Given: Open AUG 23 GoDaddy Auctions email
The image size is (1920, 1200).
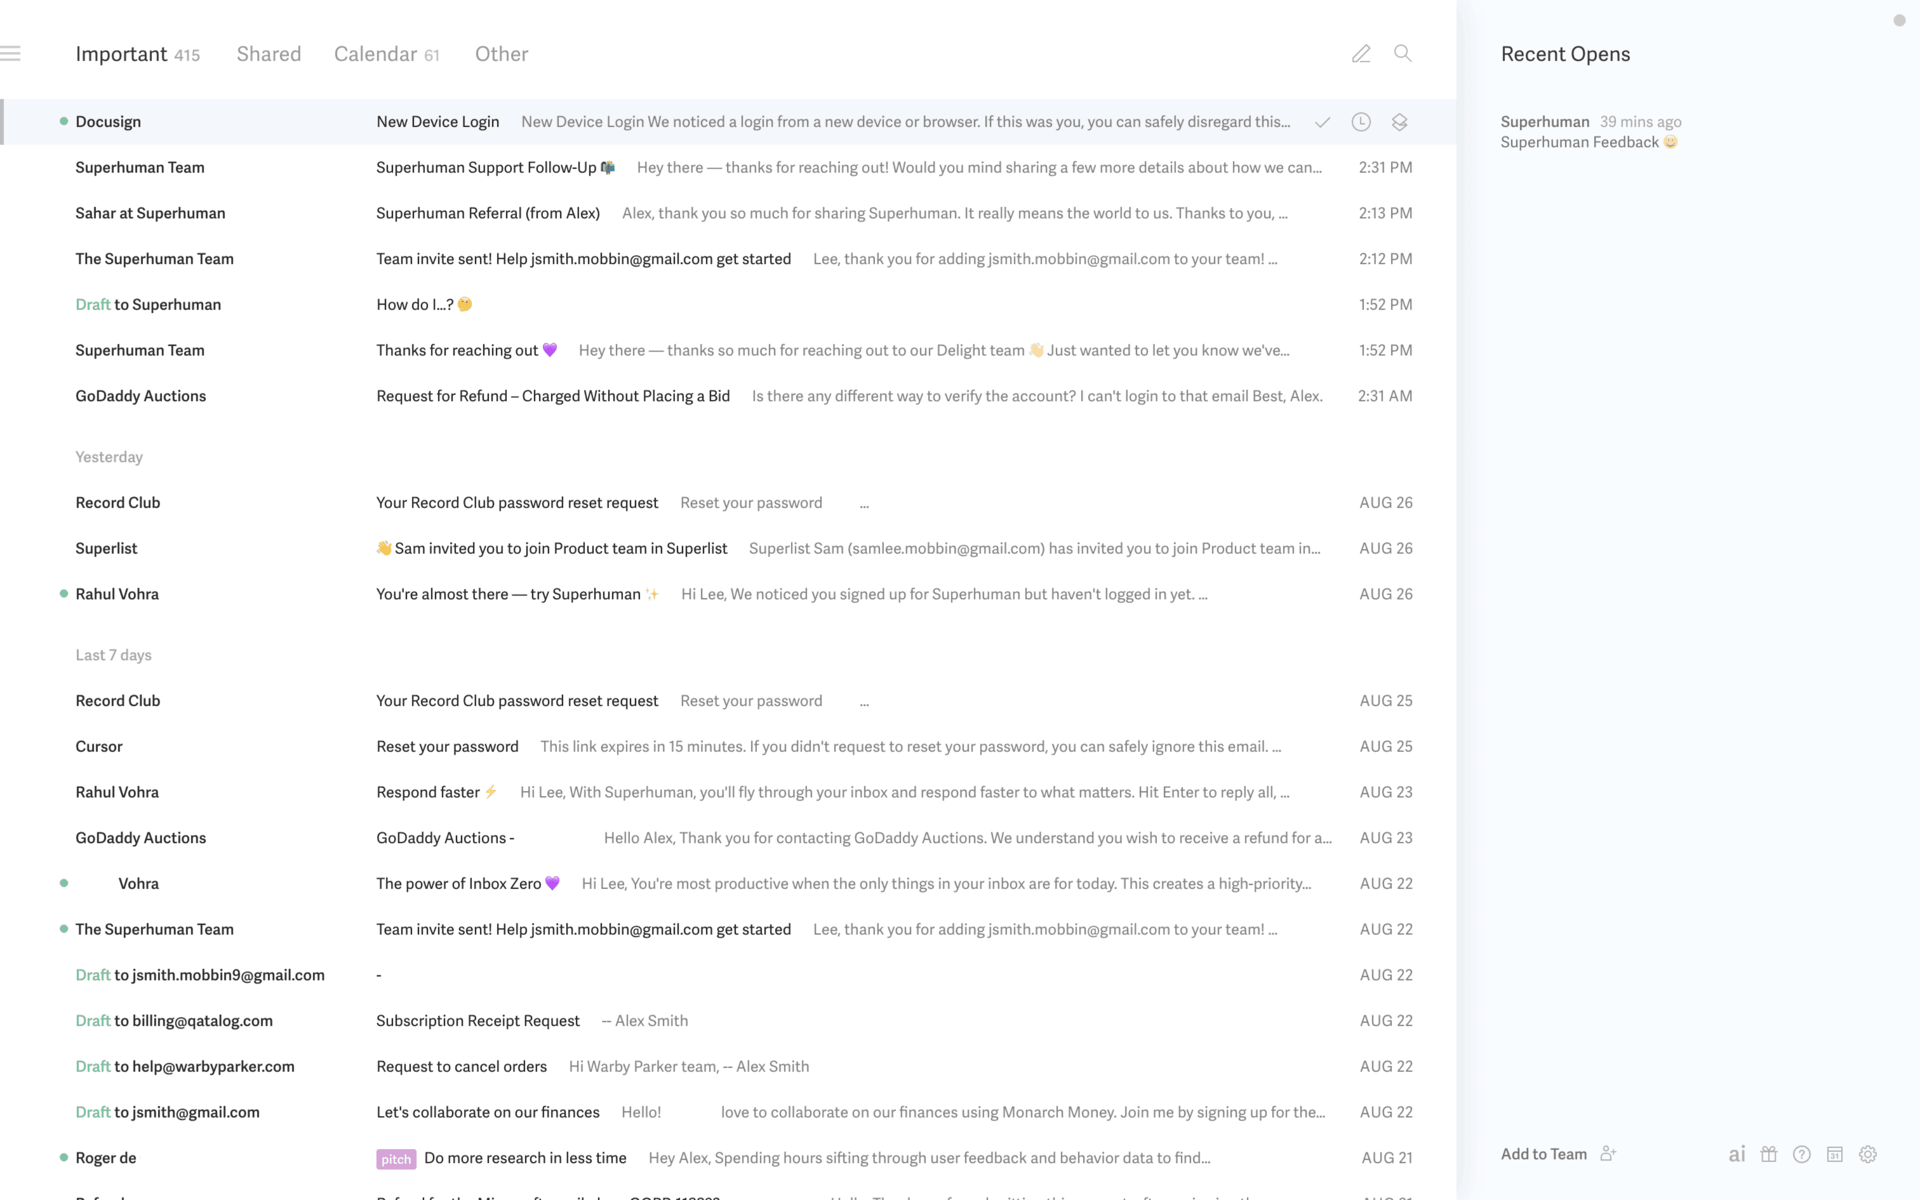Looking at the screenshot, I should [x=728, y=838].
